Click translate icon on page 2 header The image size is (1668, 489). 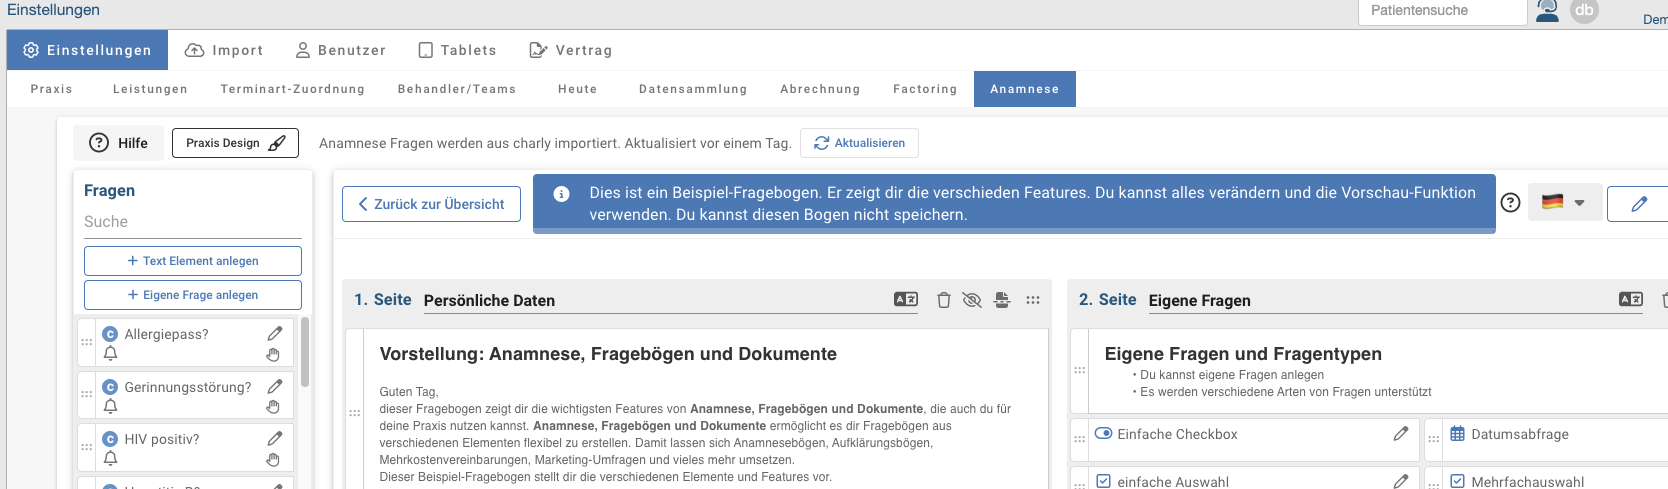click(x=1631, y=299)
